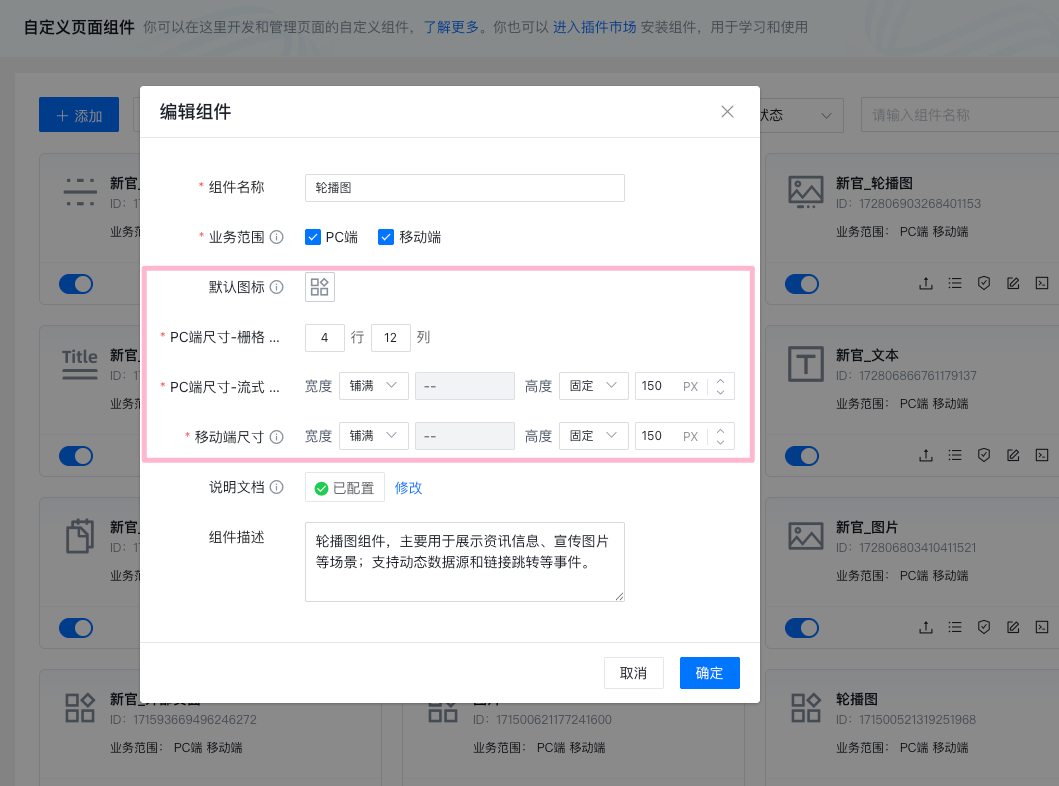Expand PC端尺寸-流式 height 固定 dropdown
Image resolution: width=1059 pixels, height=786 pixels.
coord(593,385)
